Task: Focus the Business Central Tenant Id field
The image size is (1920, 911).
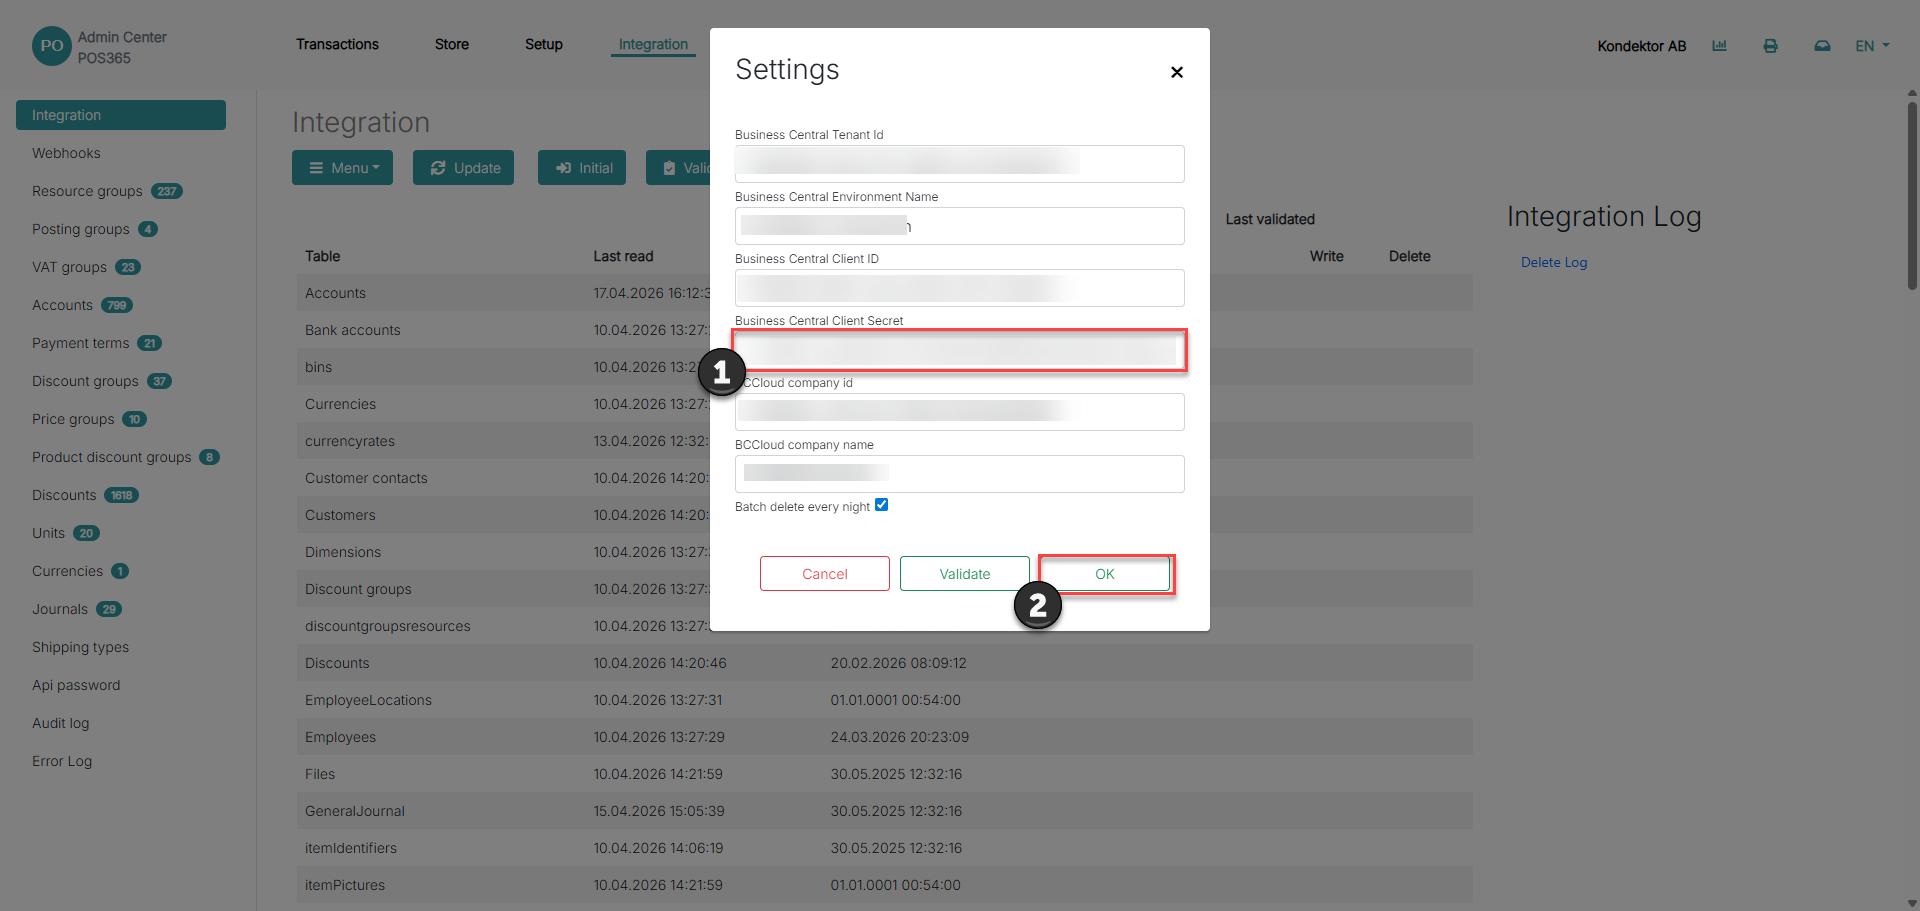Action: pos(960,164)
